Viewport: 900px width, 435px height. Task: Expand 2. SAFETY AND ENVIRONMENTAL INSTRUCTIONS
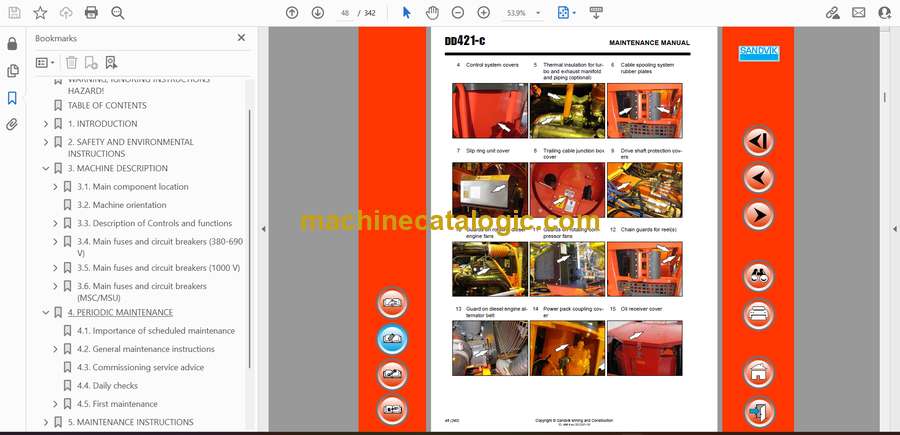coord(46,142)
